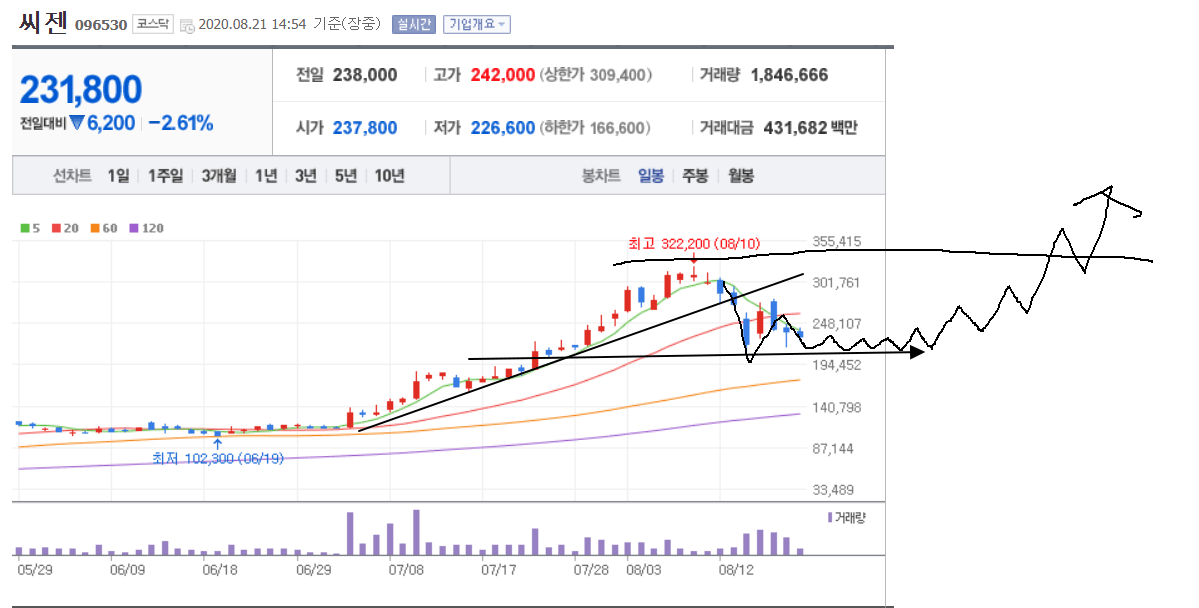This screenshot has width=1199, height=608.
Task: Switch to the 1년 line chart tab
Action: [266, 176]
